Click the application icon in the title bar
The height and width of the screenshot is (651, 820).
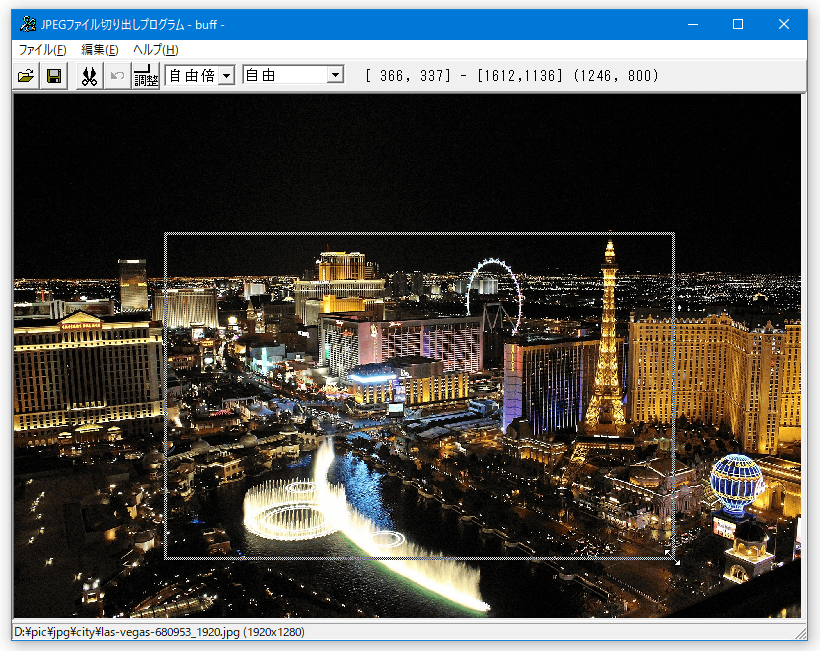28,24
